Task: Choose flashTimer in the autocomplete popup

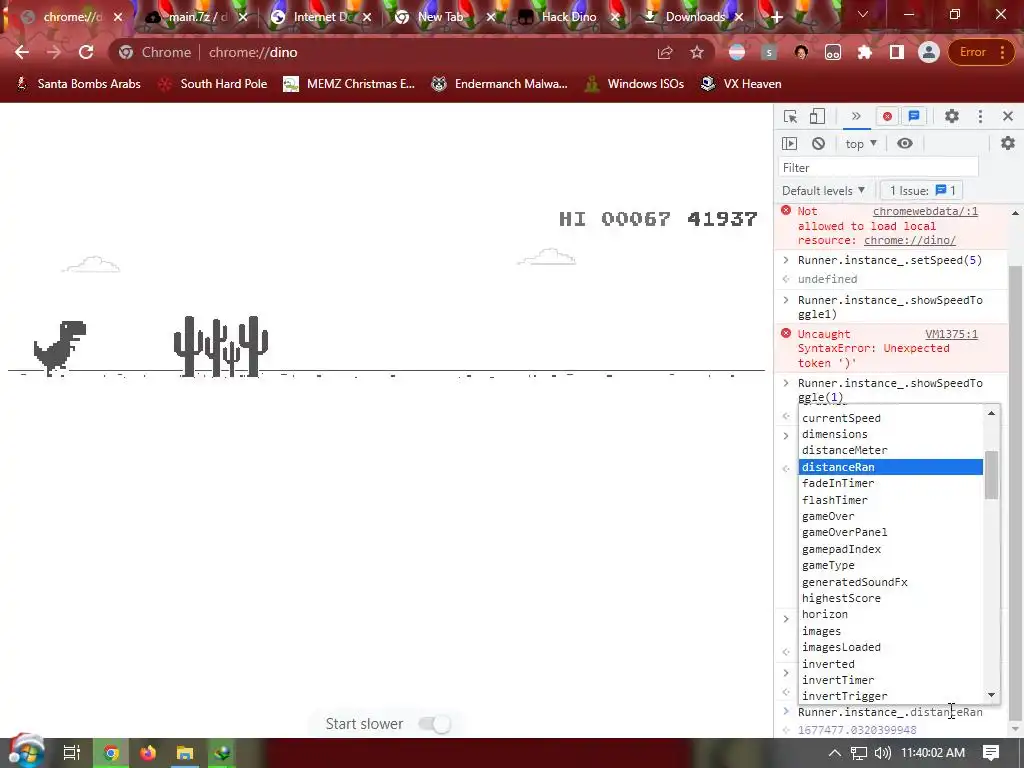Action: coord(891,500)
